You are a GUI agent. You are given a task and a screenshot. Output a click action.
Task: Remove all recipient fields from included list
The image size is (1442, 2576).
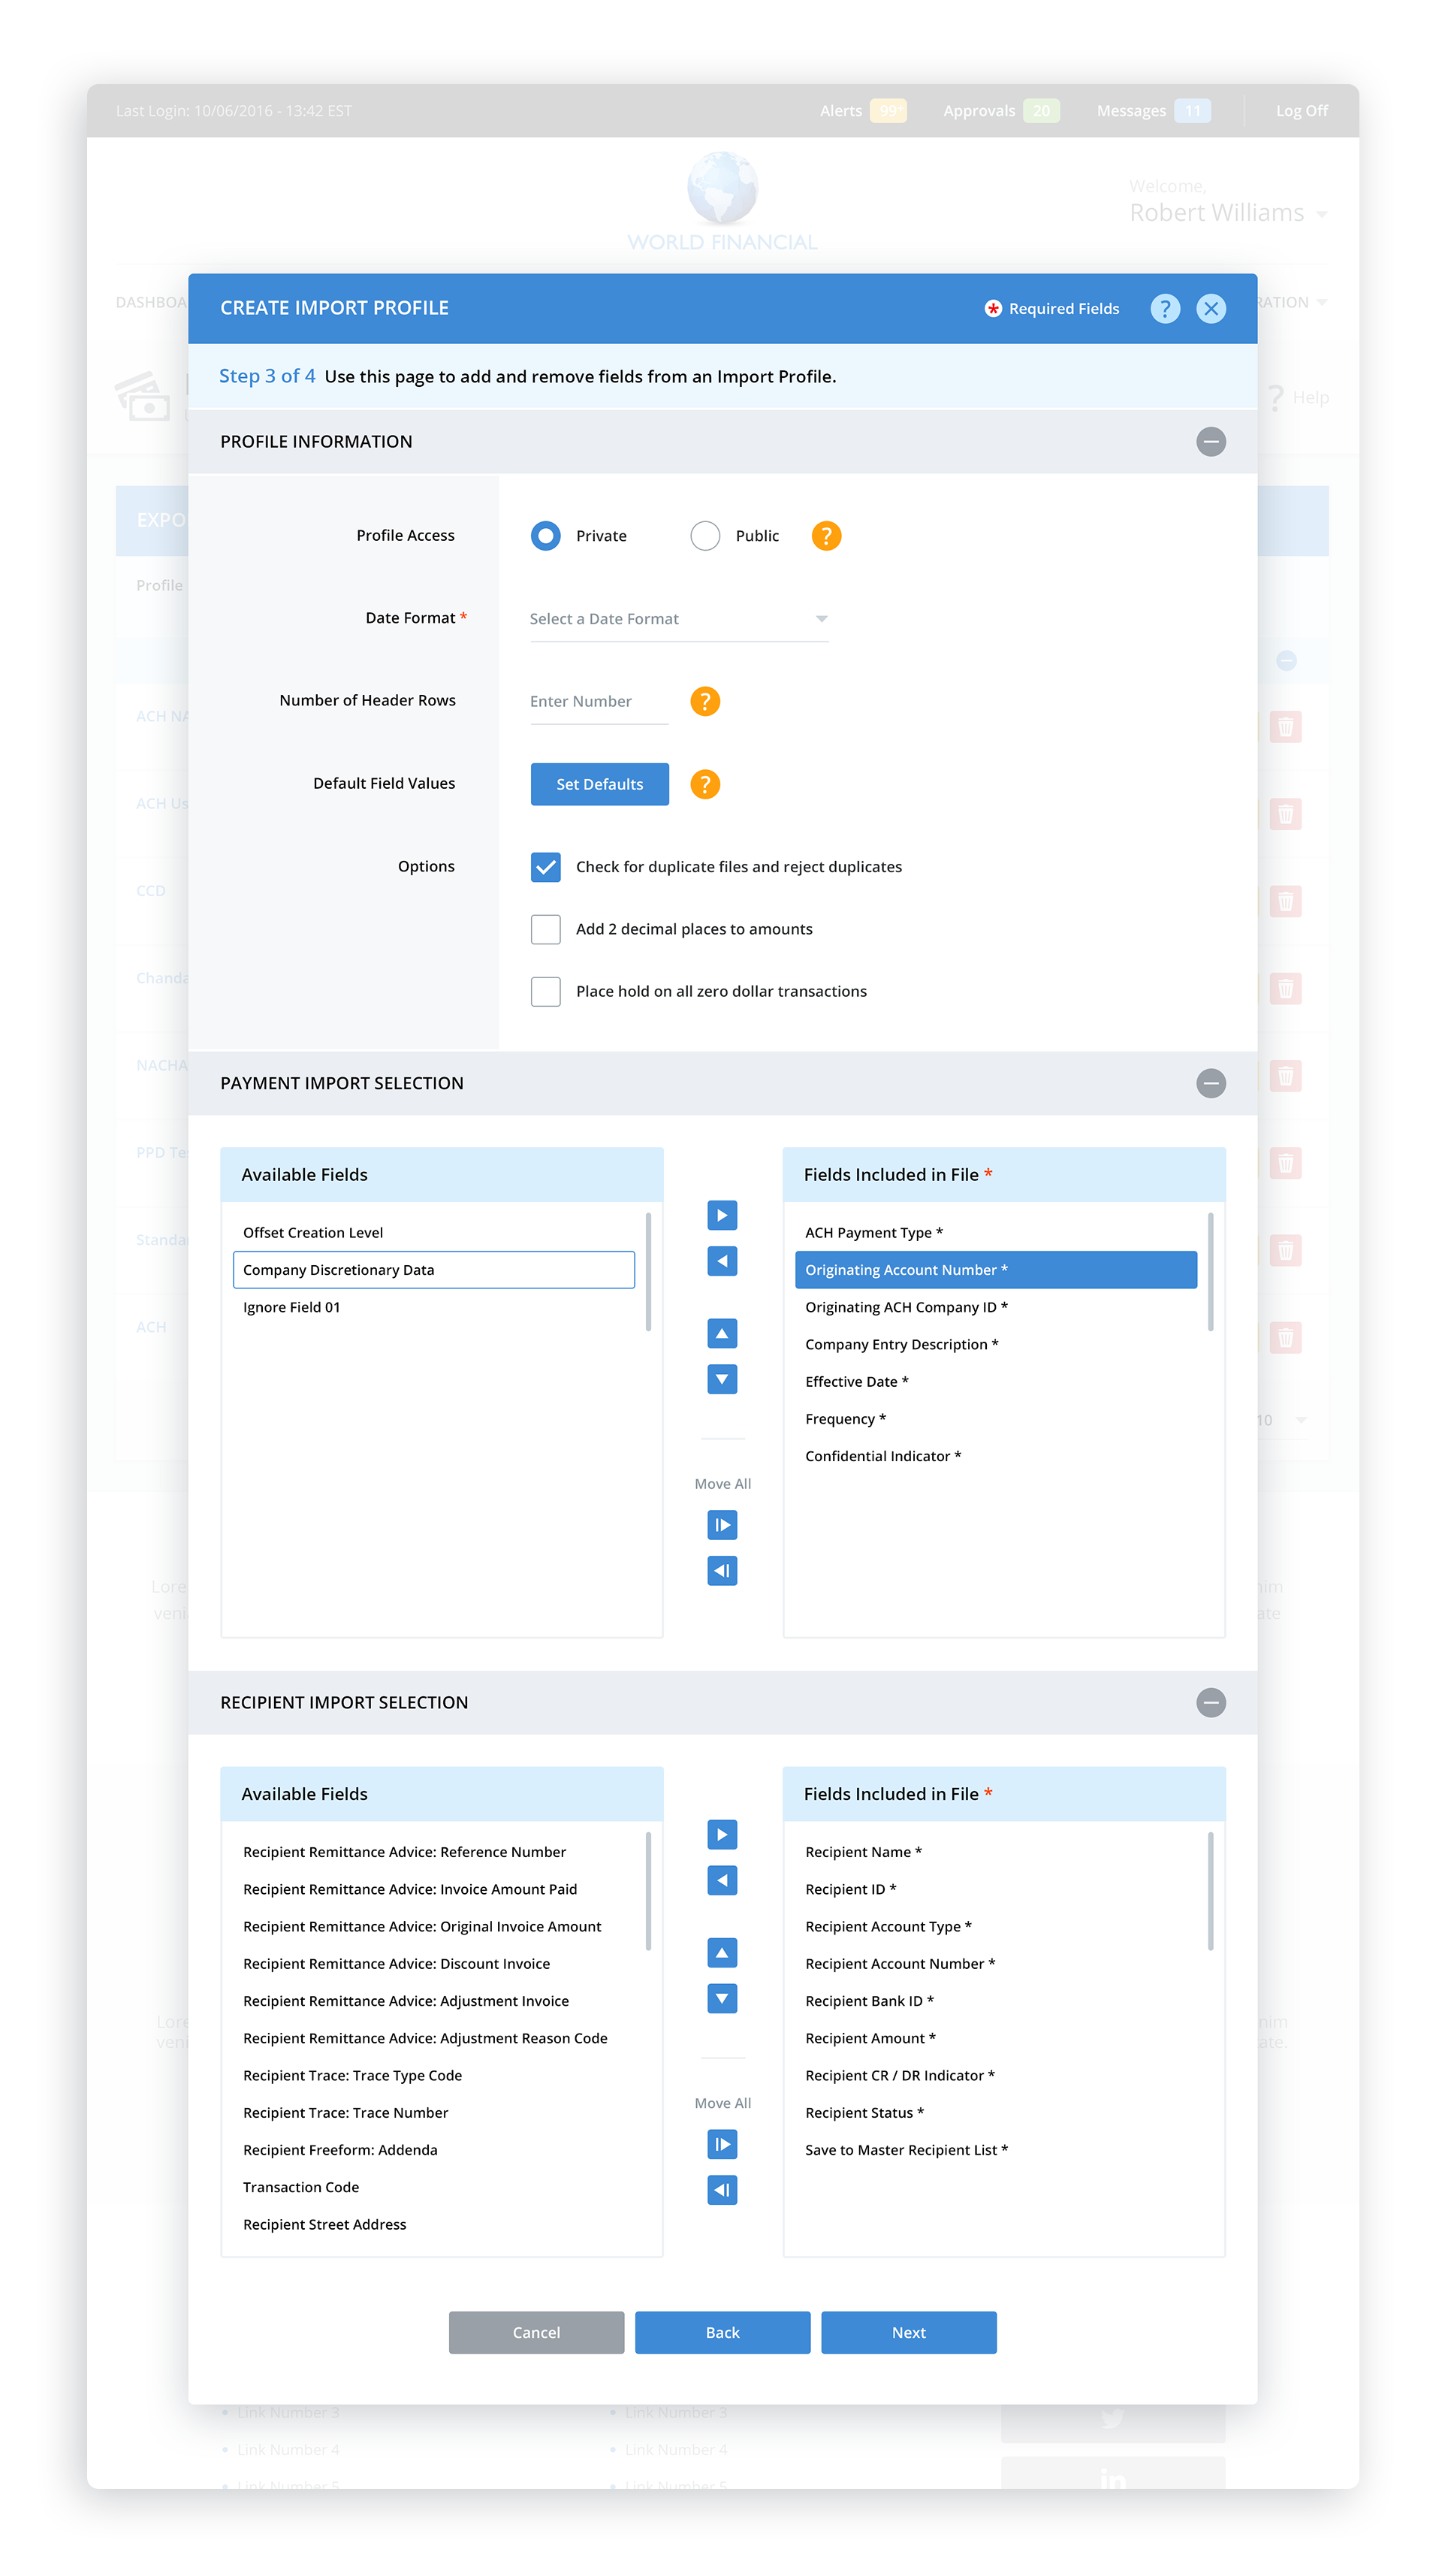pyautogui.click(x=721, y=2190)
